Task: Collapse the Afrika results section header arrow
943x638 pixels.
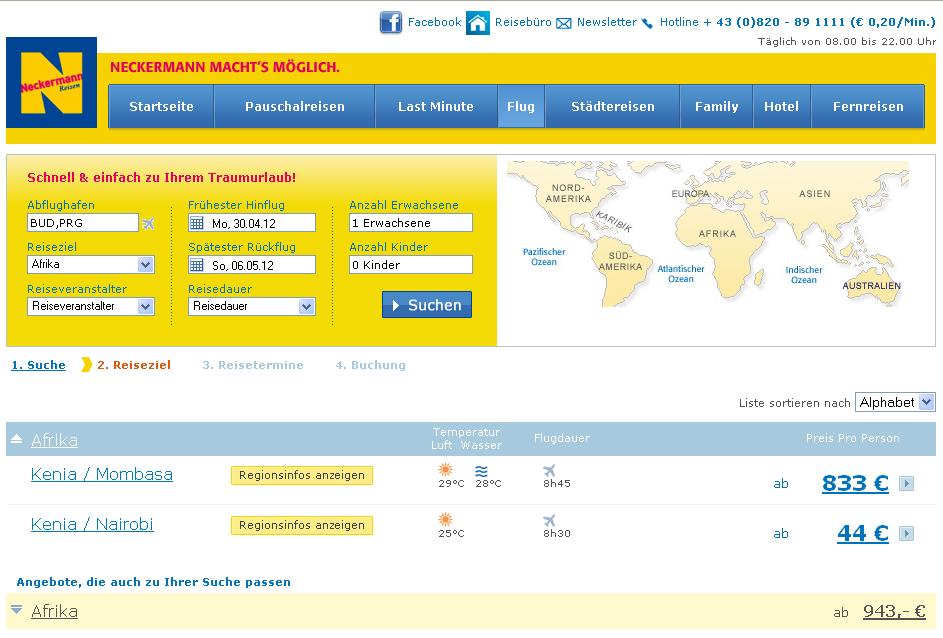Action: [17, 440]
